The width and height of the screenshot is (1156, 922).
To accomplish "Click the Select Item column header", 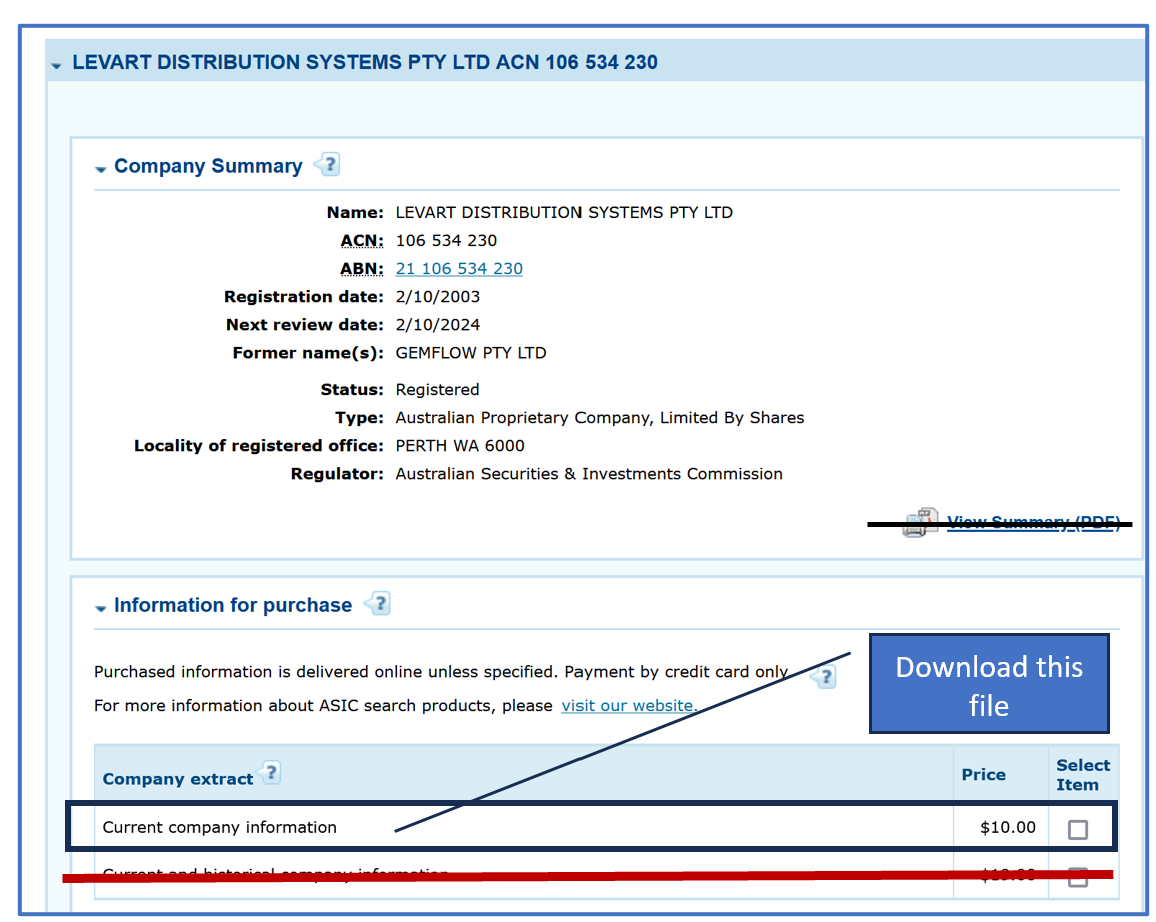I will [1082, 775].
